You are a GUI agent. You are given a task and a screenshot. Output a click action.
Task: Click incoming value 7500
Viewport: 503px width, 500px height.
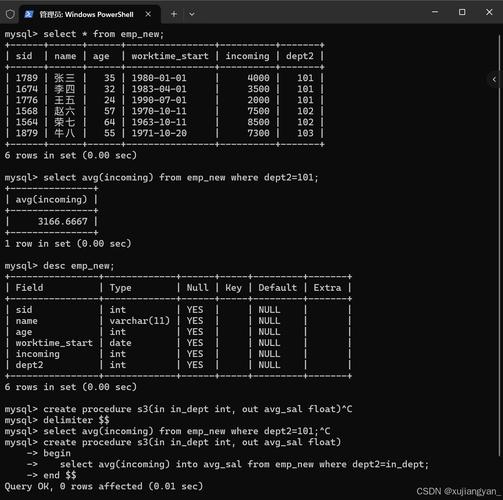click(x=258, y=111)
